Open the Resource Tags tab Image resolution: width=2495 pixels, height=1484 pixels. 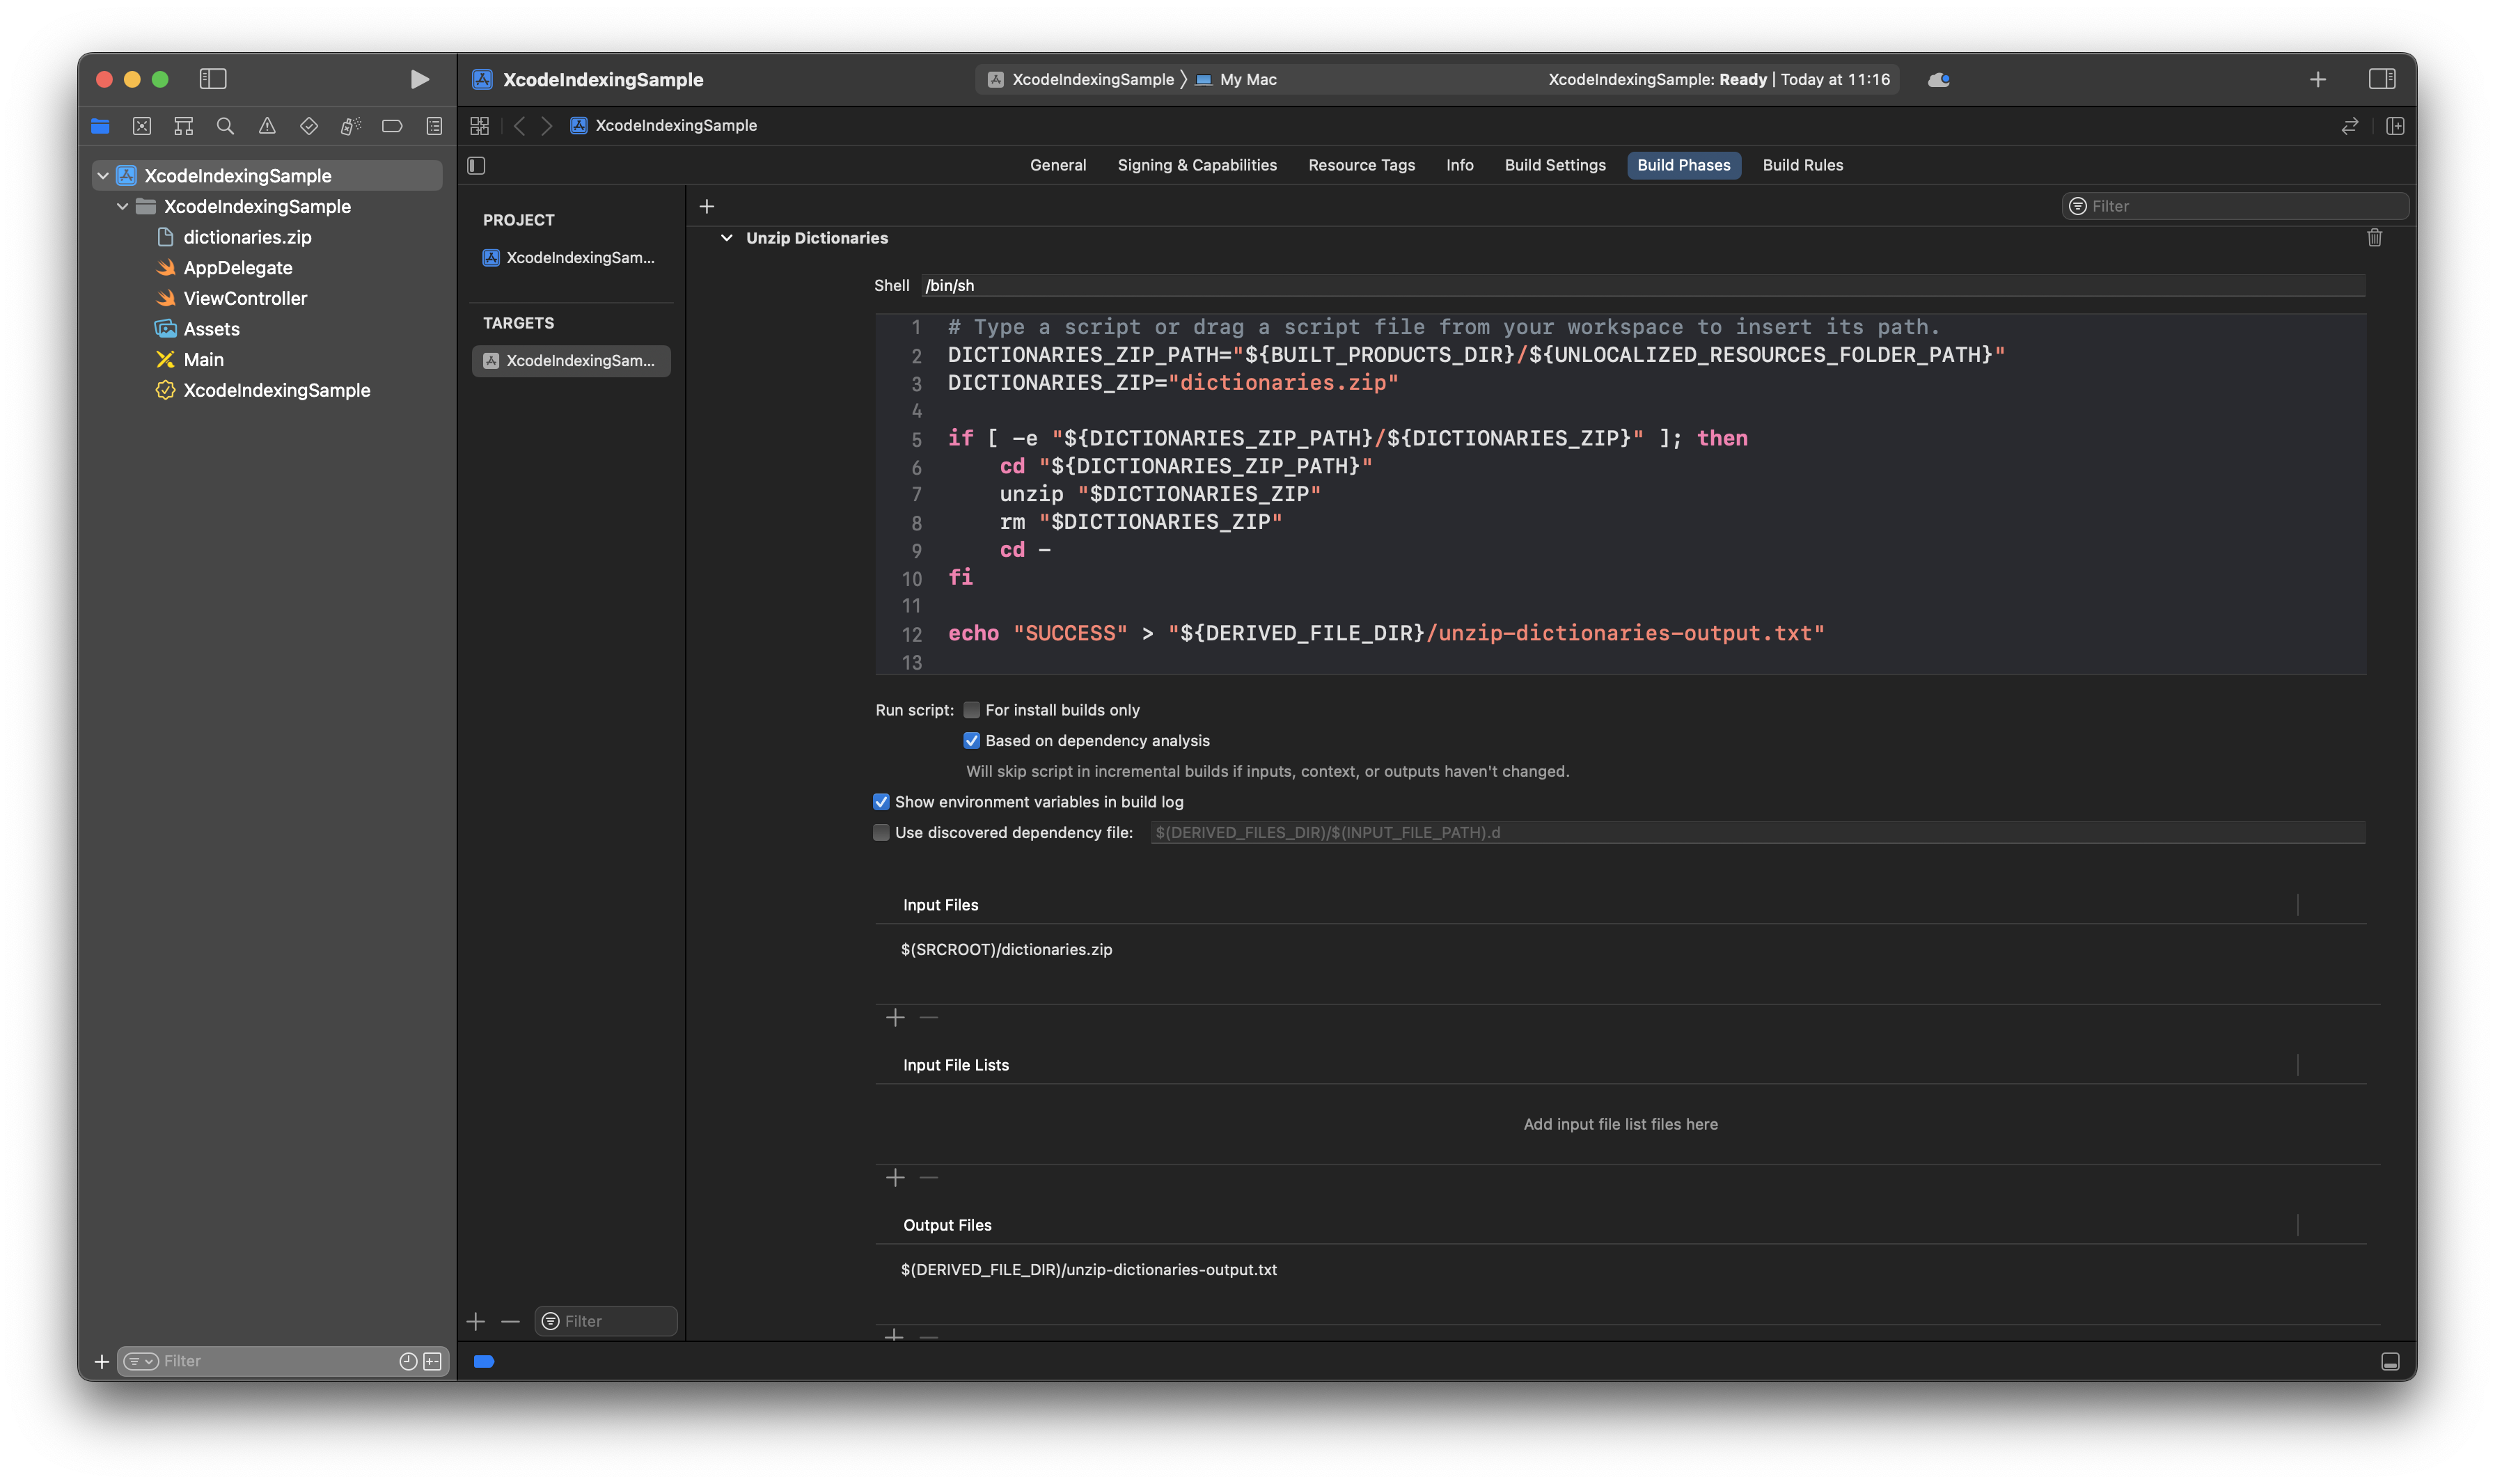click(1361, 165)
